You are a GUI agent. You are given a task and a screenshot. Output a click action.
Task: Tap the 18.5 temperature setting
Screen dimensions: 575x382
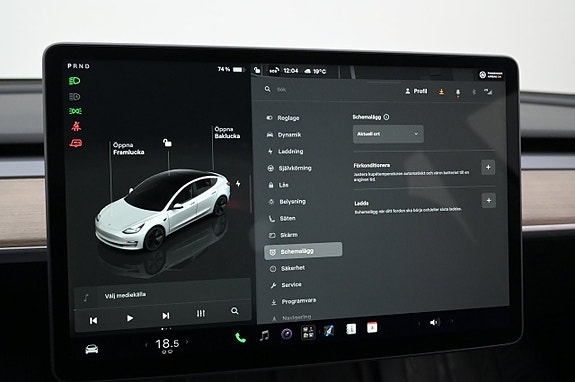click(167, 344)
